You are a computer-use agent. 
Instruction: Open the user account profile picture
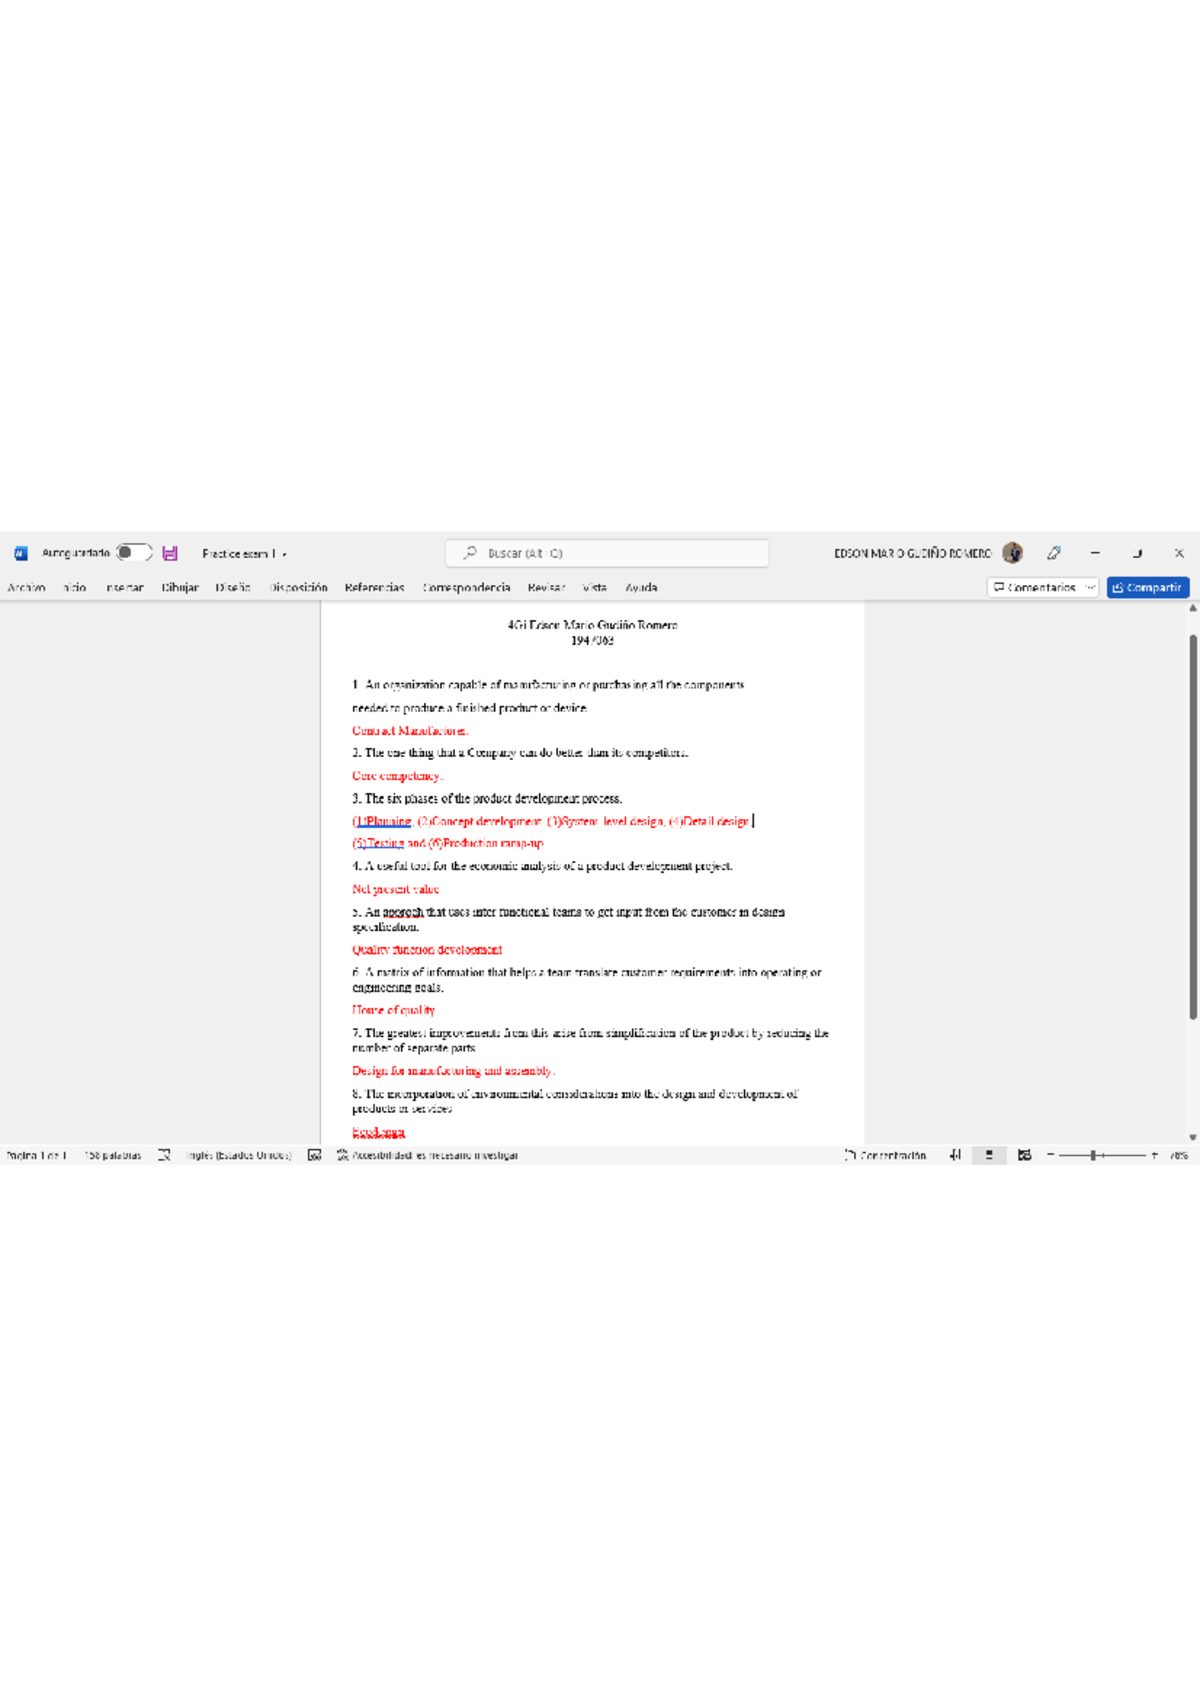1012,553
